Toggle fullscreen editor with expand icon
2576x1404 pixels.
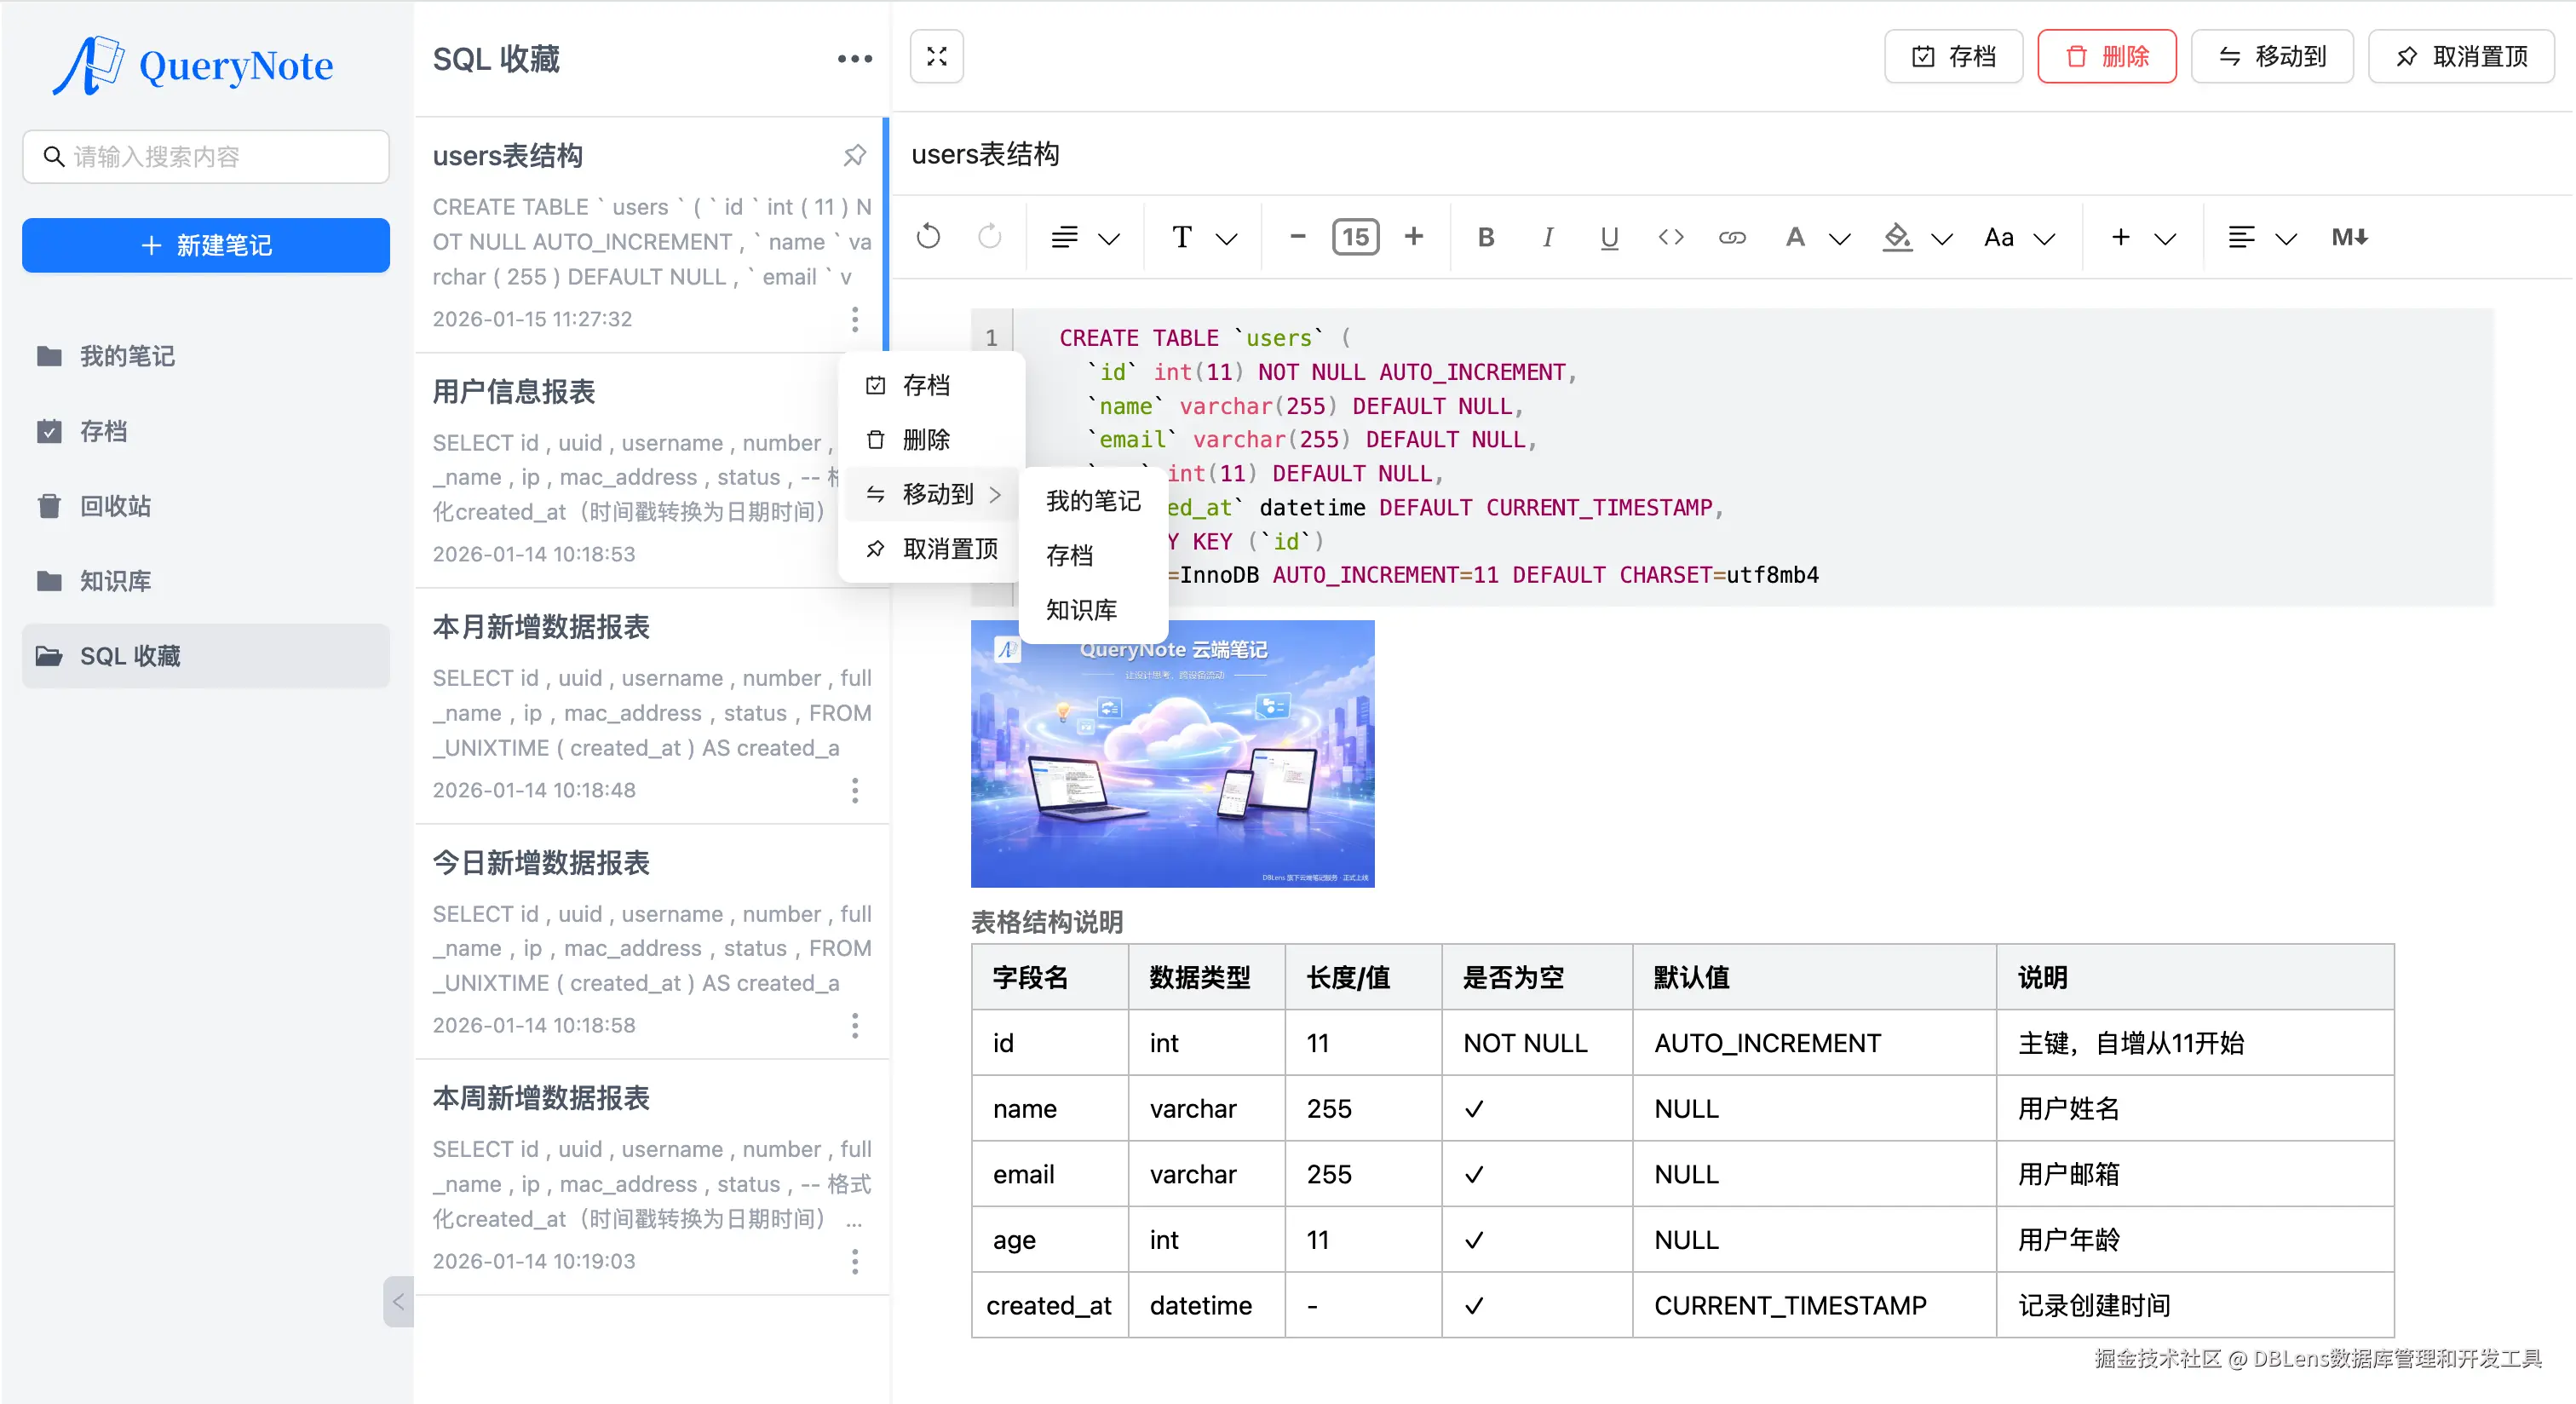(x=936, y=56)
